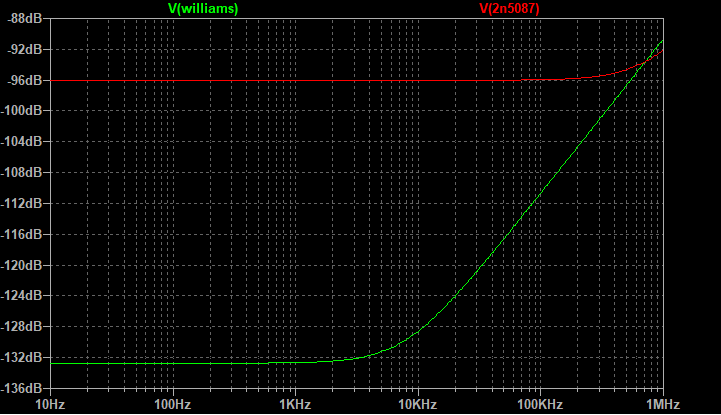Click the 10KHz frequency label
This screenshot has width=721, height=415.
point(418,404)
